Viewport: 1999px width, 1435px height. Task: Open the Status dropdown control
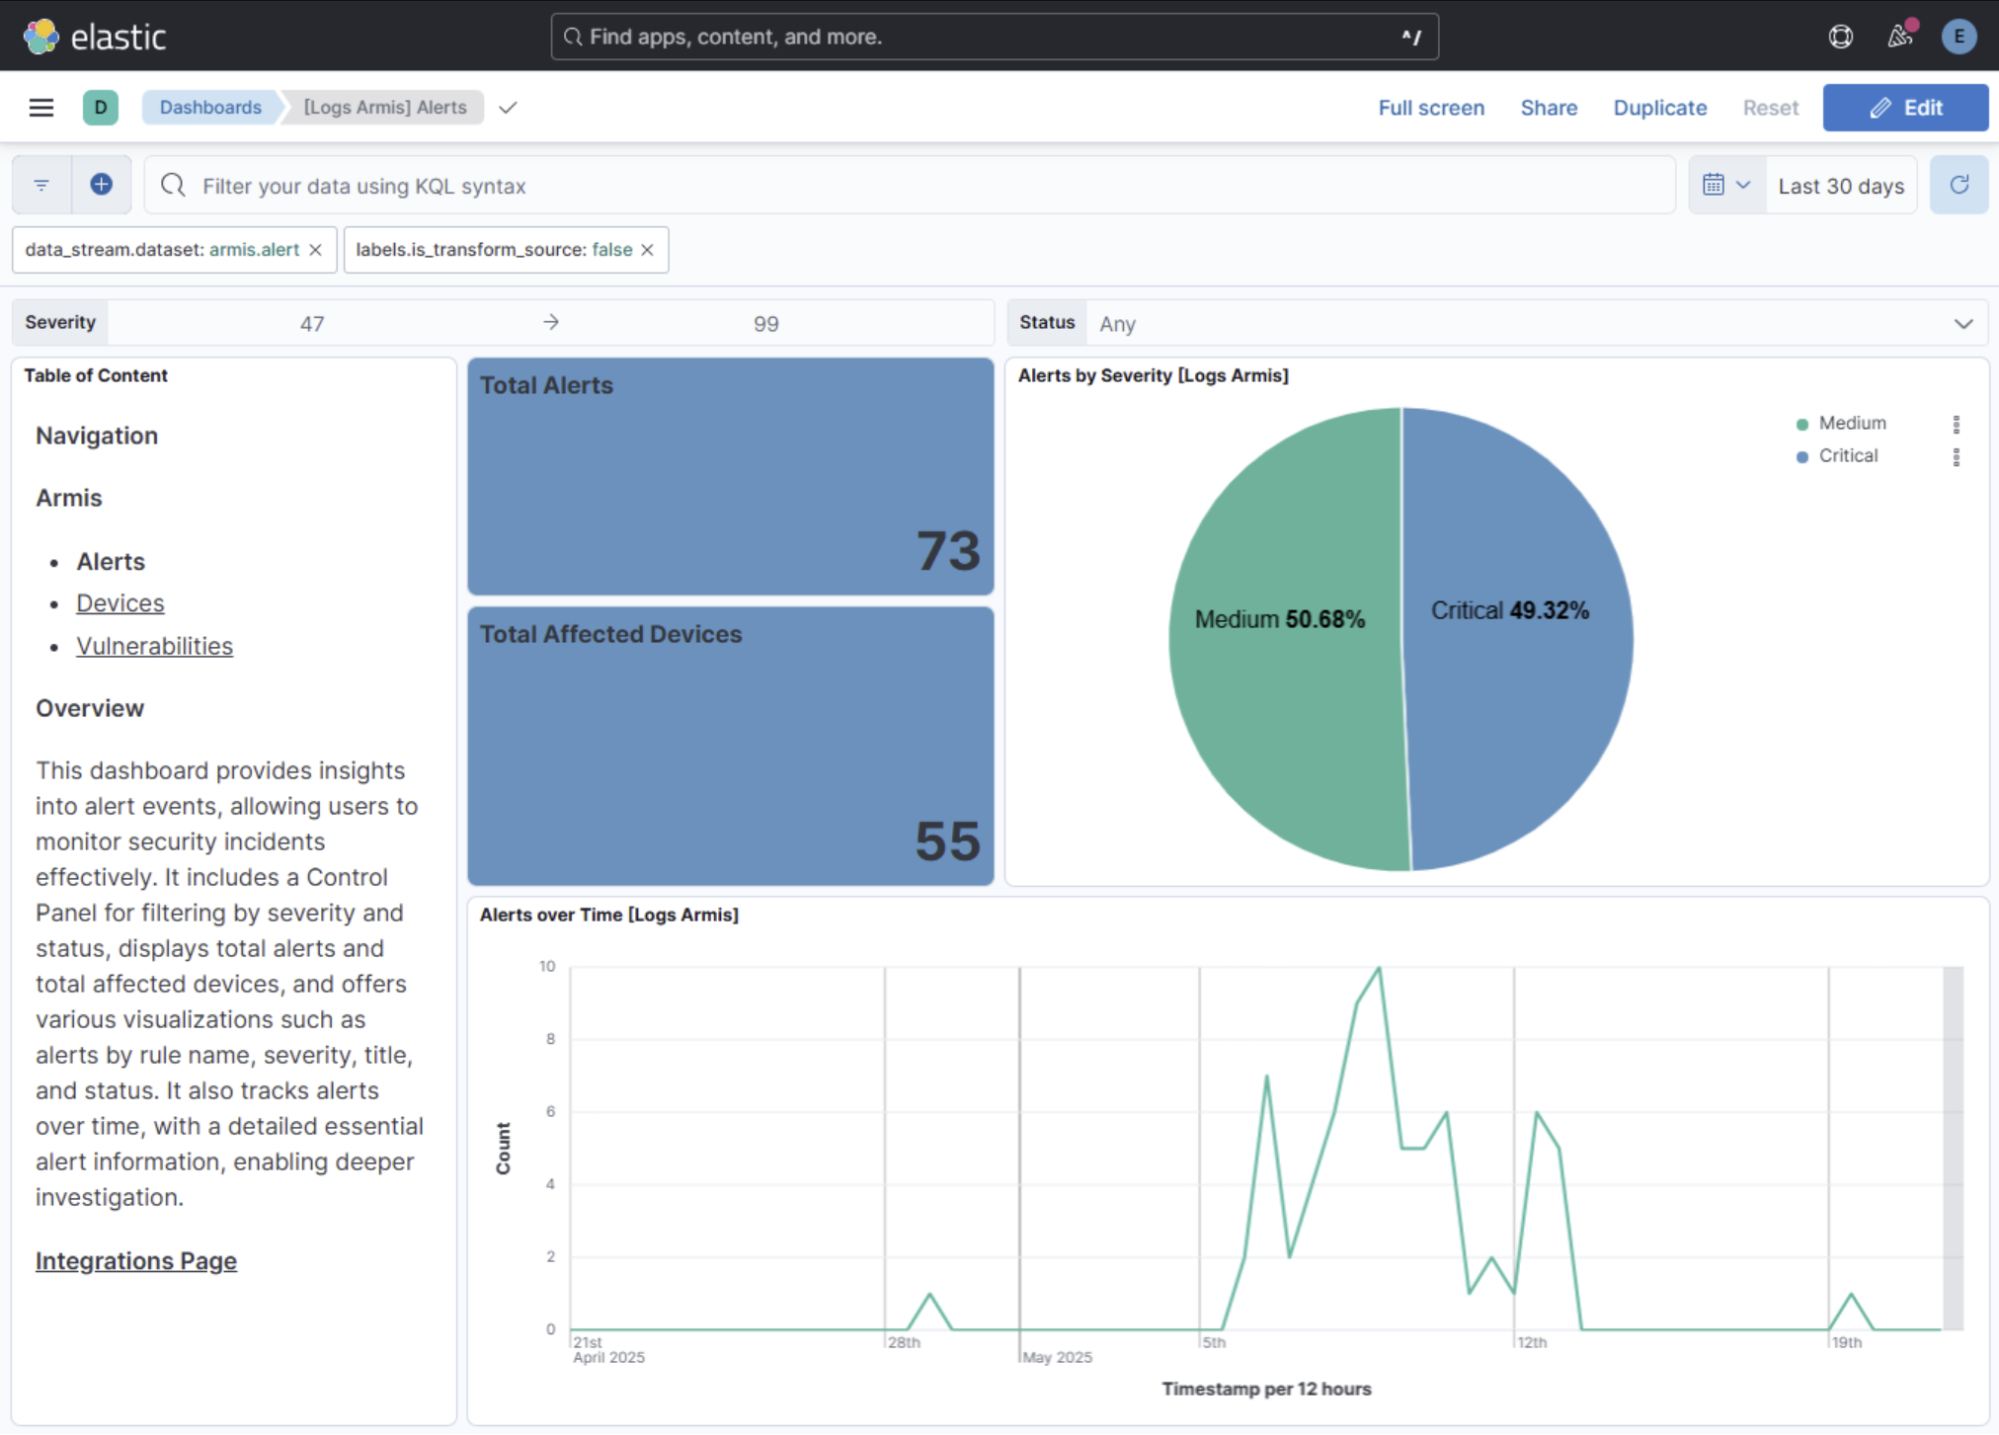point(1535,323)
